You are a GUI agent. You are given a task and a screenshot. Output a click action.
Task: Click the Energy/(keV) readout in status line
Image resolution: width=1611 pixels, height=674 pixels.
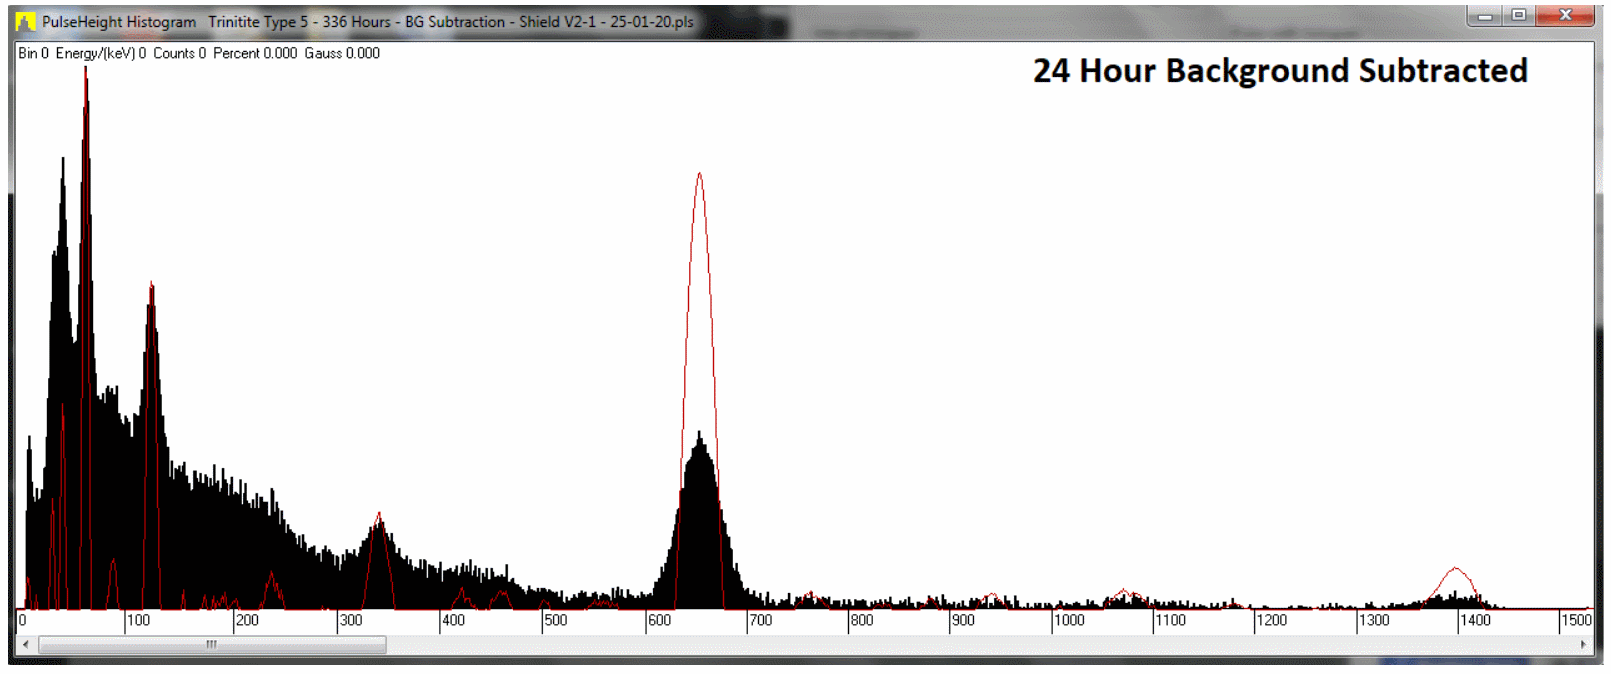click(100, 54)
